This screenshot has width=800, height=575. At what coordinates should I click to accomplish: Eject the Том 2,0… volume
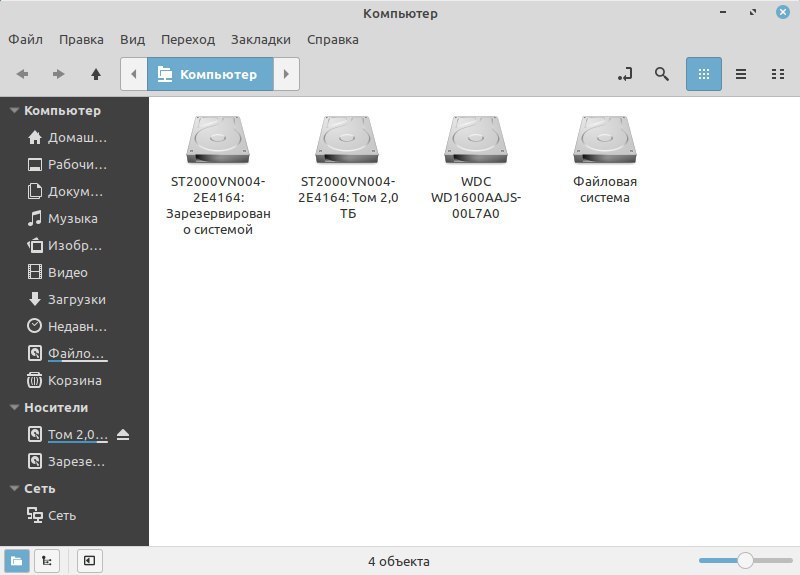click(x=123, y=435)
